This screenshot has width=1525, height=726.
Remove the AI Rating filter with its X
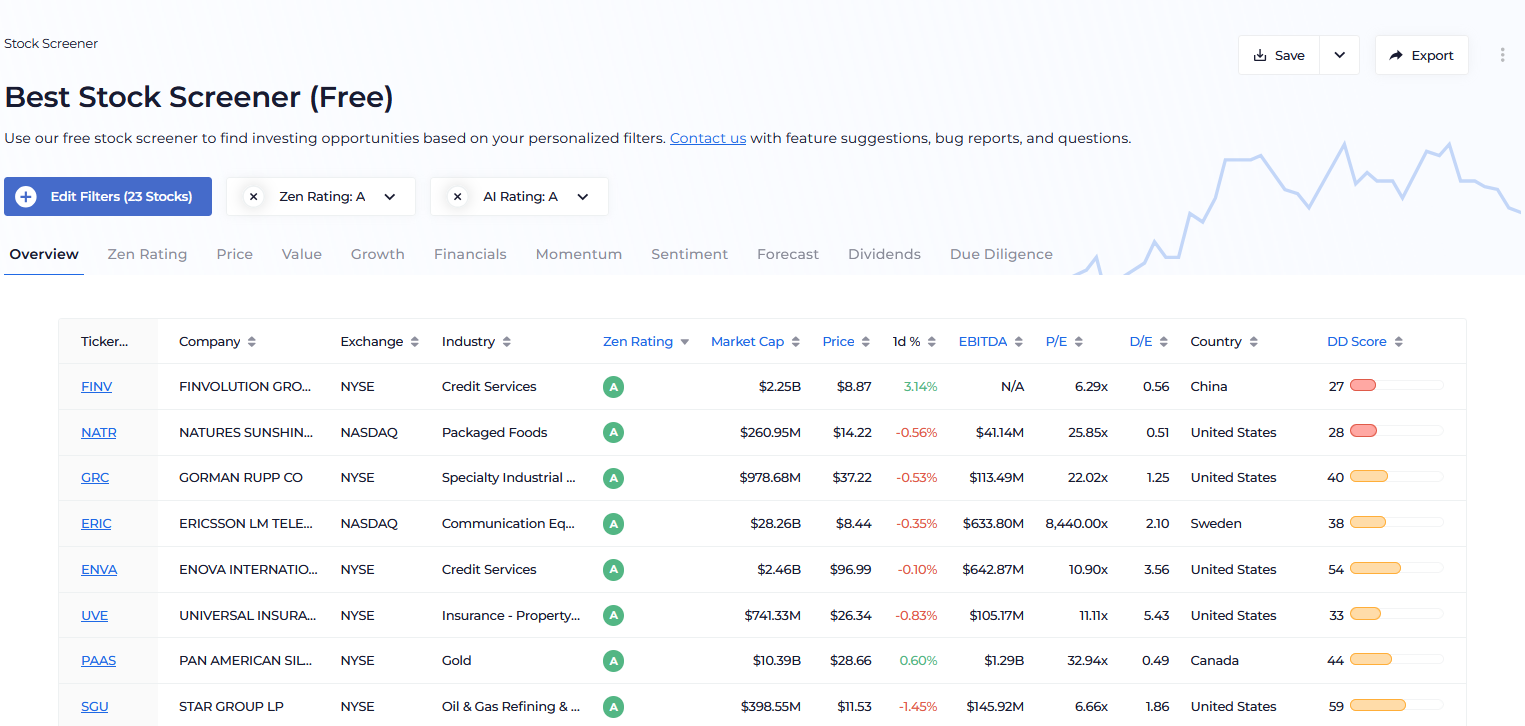458,196
